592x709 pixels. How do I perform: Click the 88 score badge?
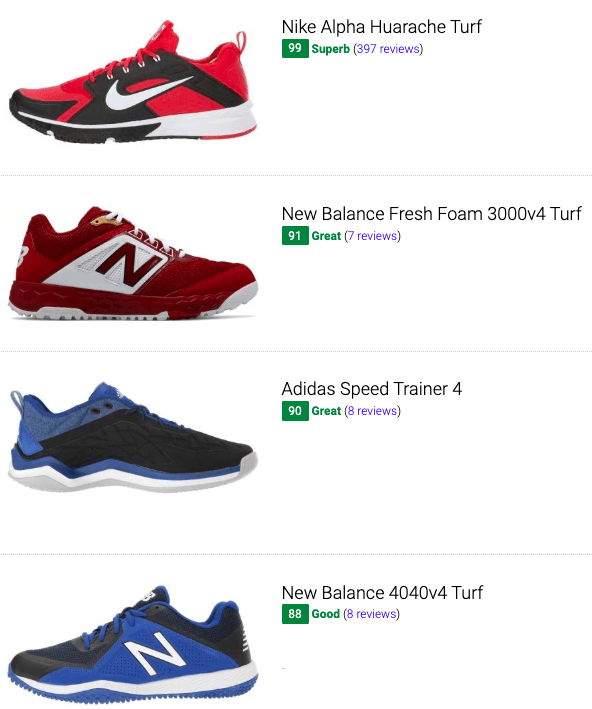(x=295, y=614)
